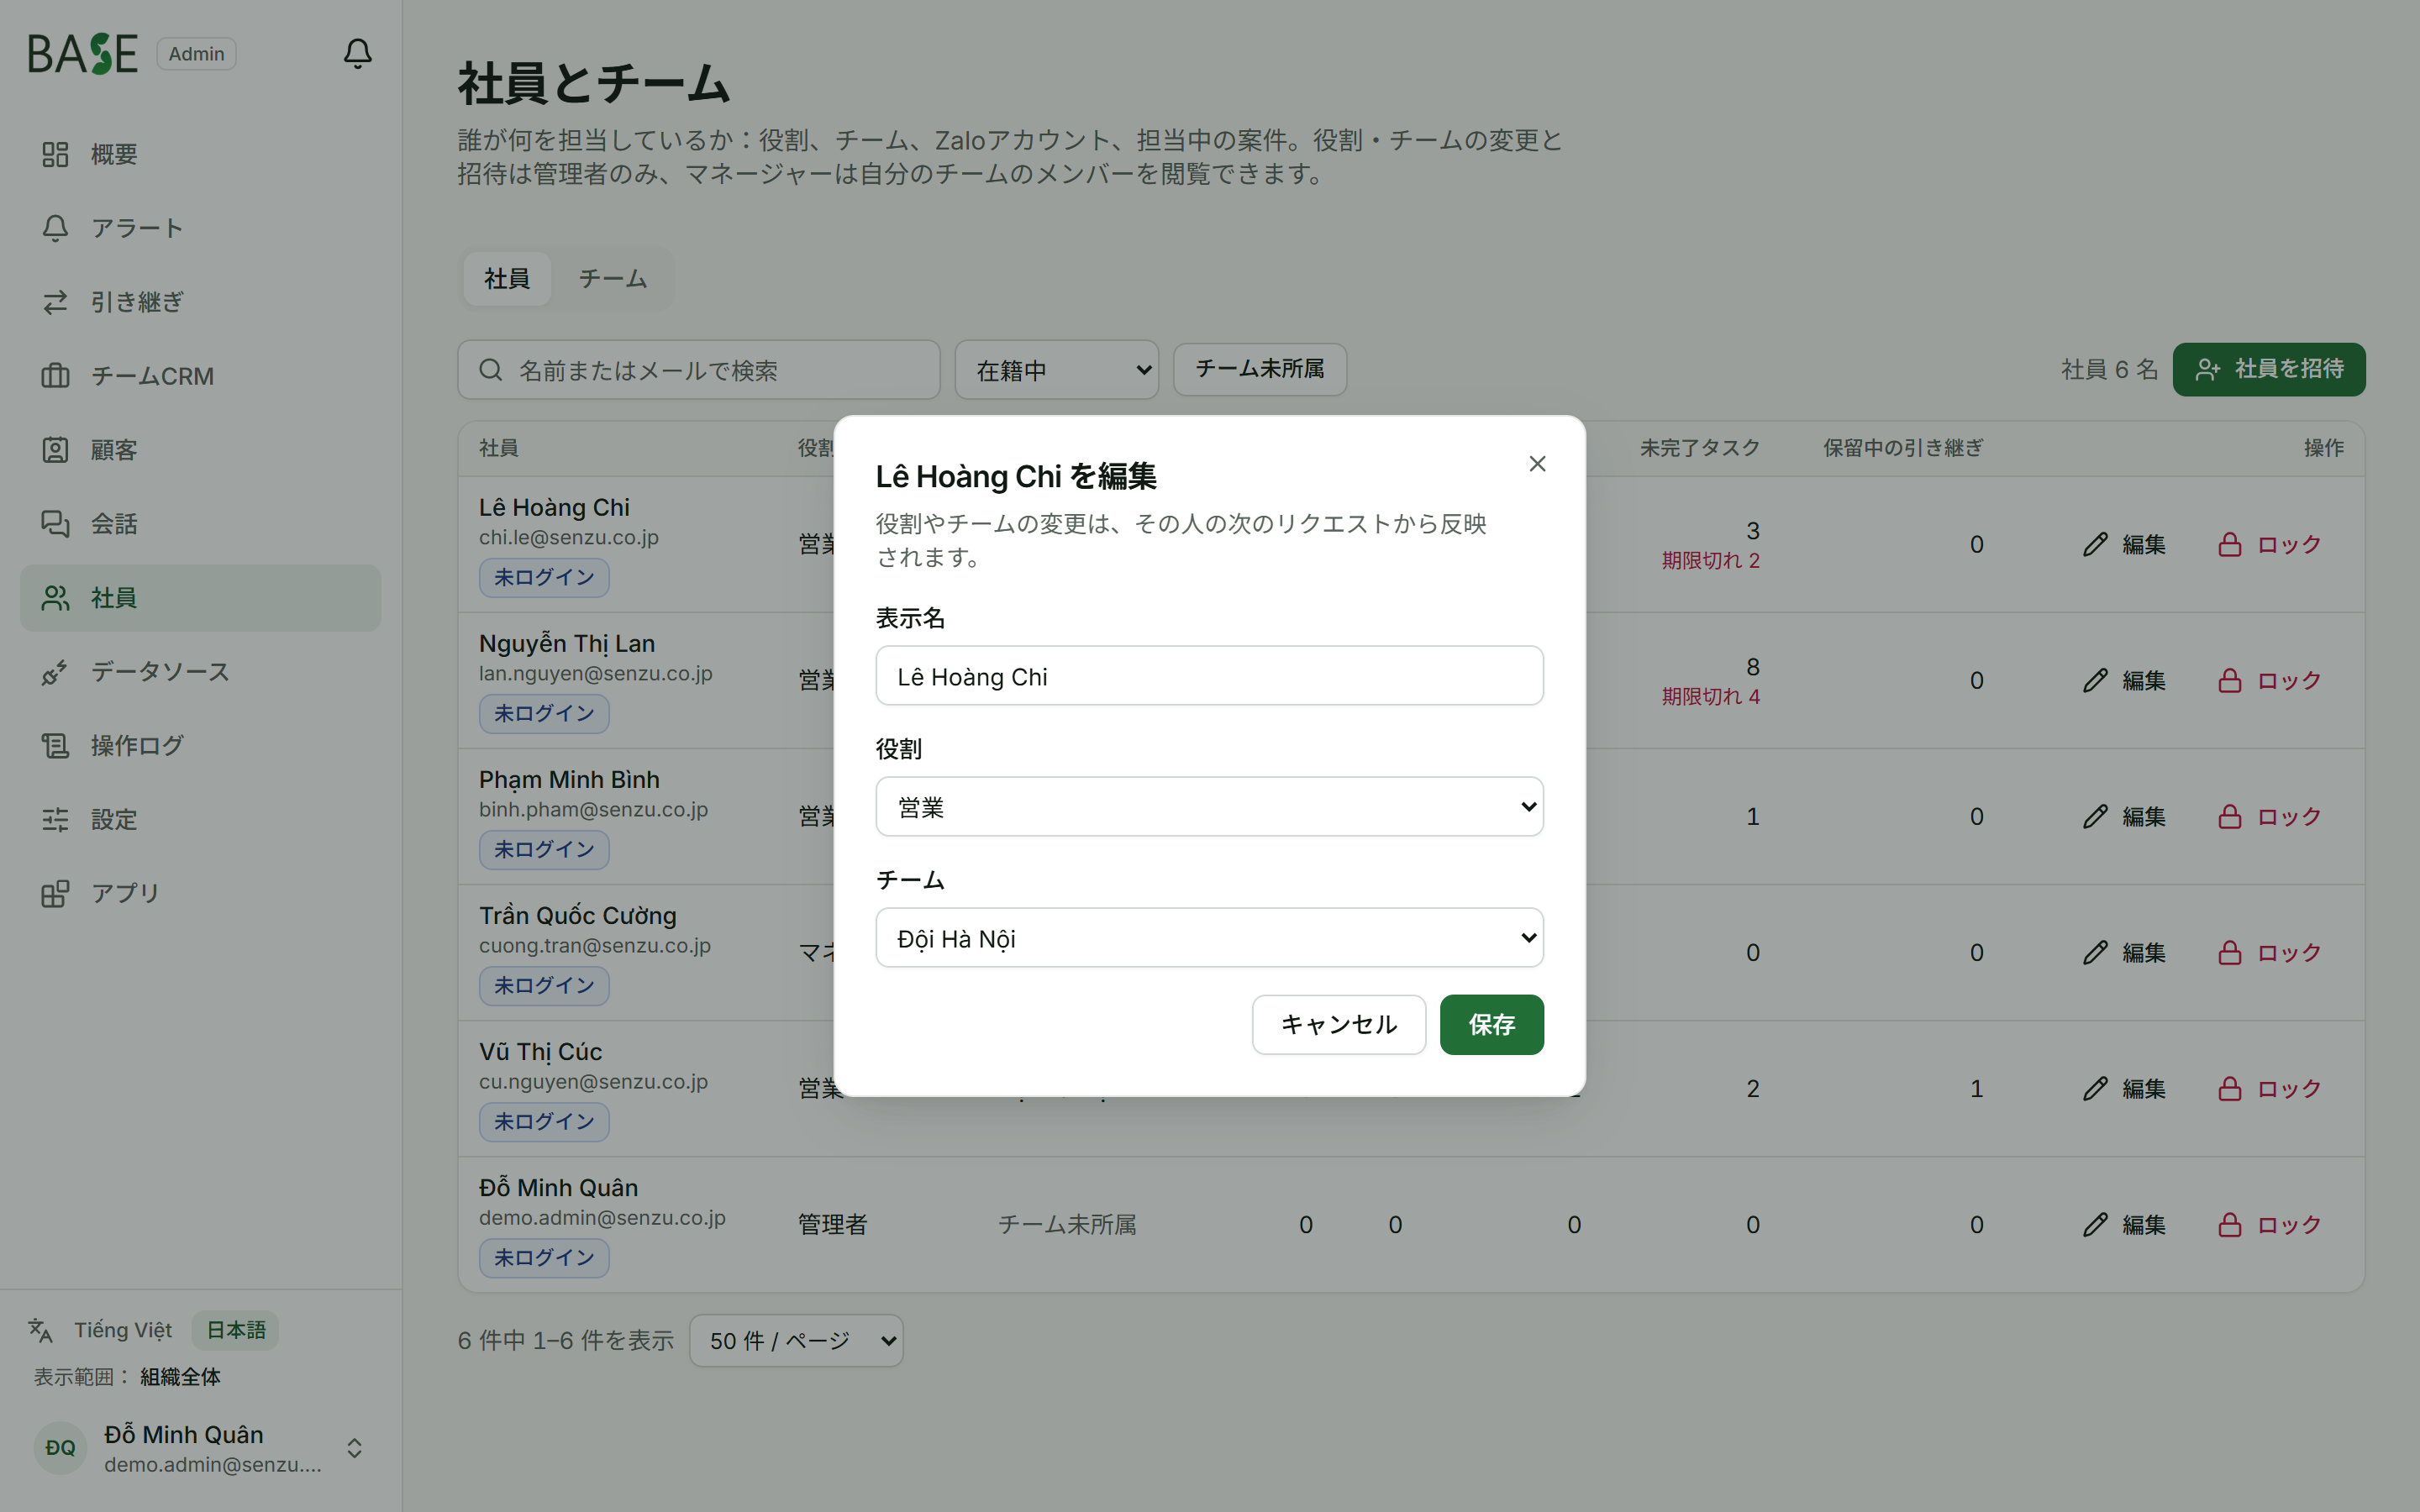
Task: Click 表示名 display name field
Action: click(x=1209, y=676)
